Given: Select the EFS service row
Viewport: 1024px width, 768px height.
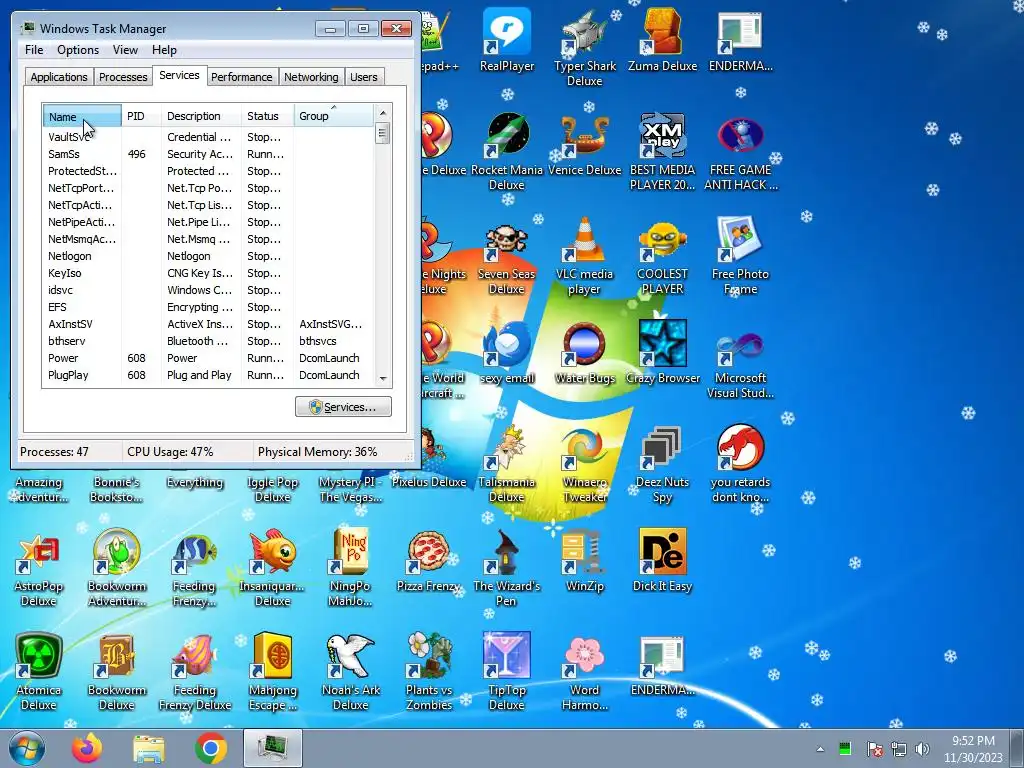Looking at the screenshot, I should pos(208,307).
